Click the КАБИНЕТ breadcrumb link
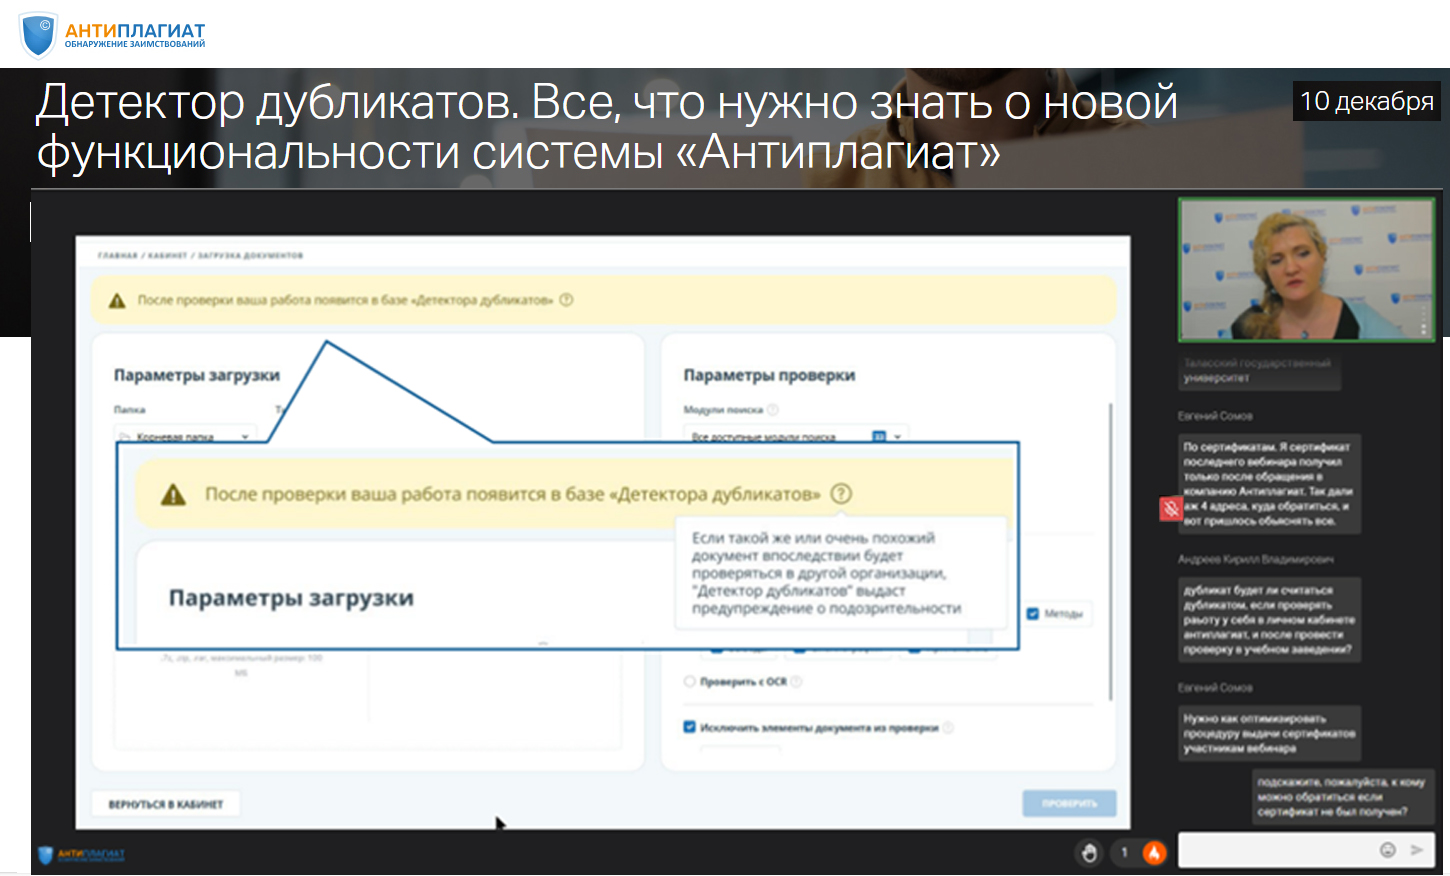 (168, 256)
